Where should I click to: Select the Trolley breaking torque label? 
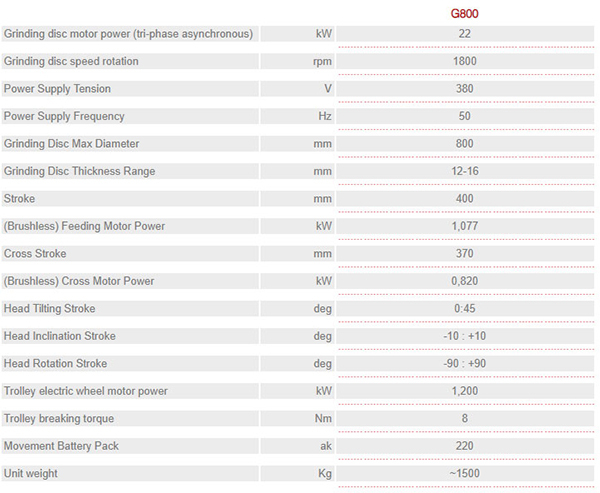(59, 418)
